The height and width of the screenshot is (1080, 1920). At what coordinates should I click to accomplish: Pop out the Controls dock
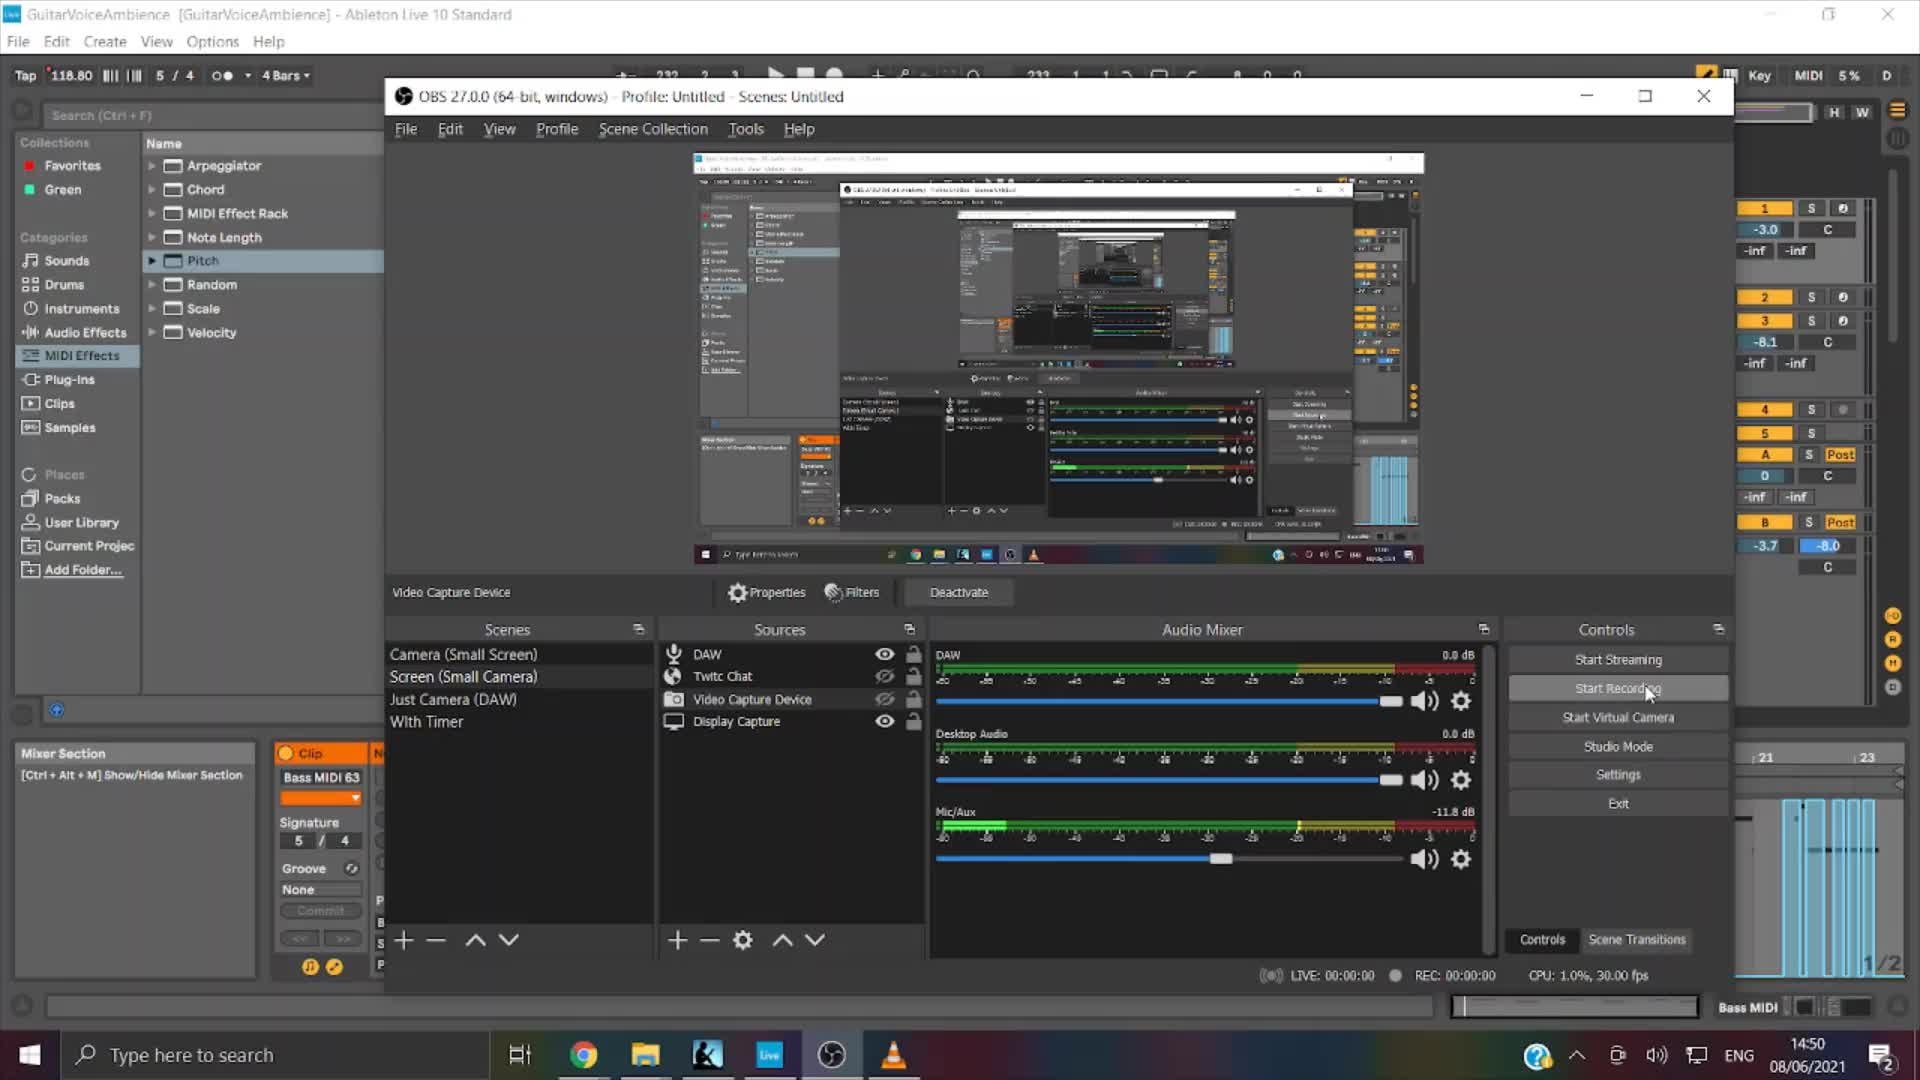1718,629
